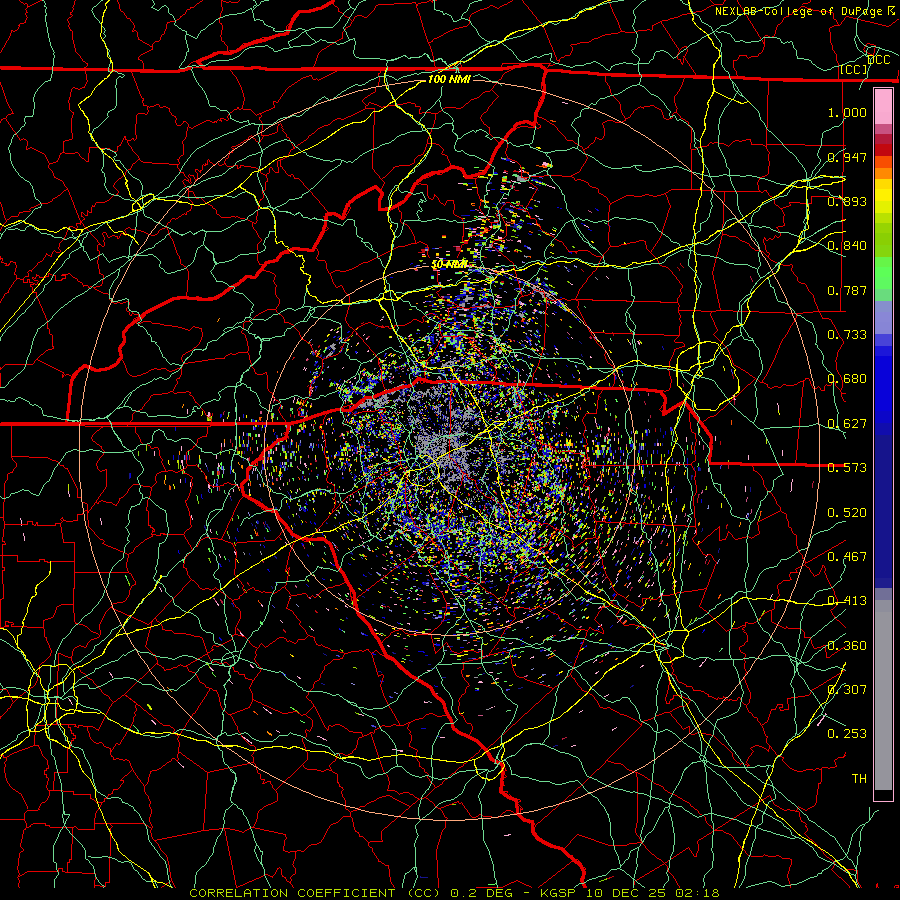Click the 0.733 legend value
Viewport: 900px width, 900px height.
pyautogui.click(x=847, y=335)
